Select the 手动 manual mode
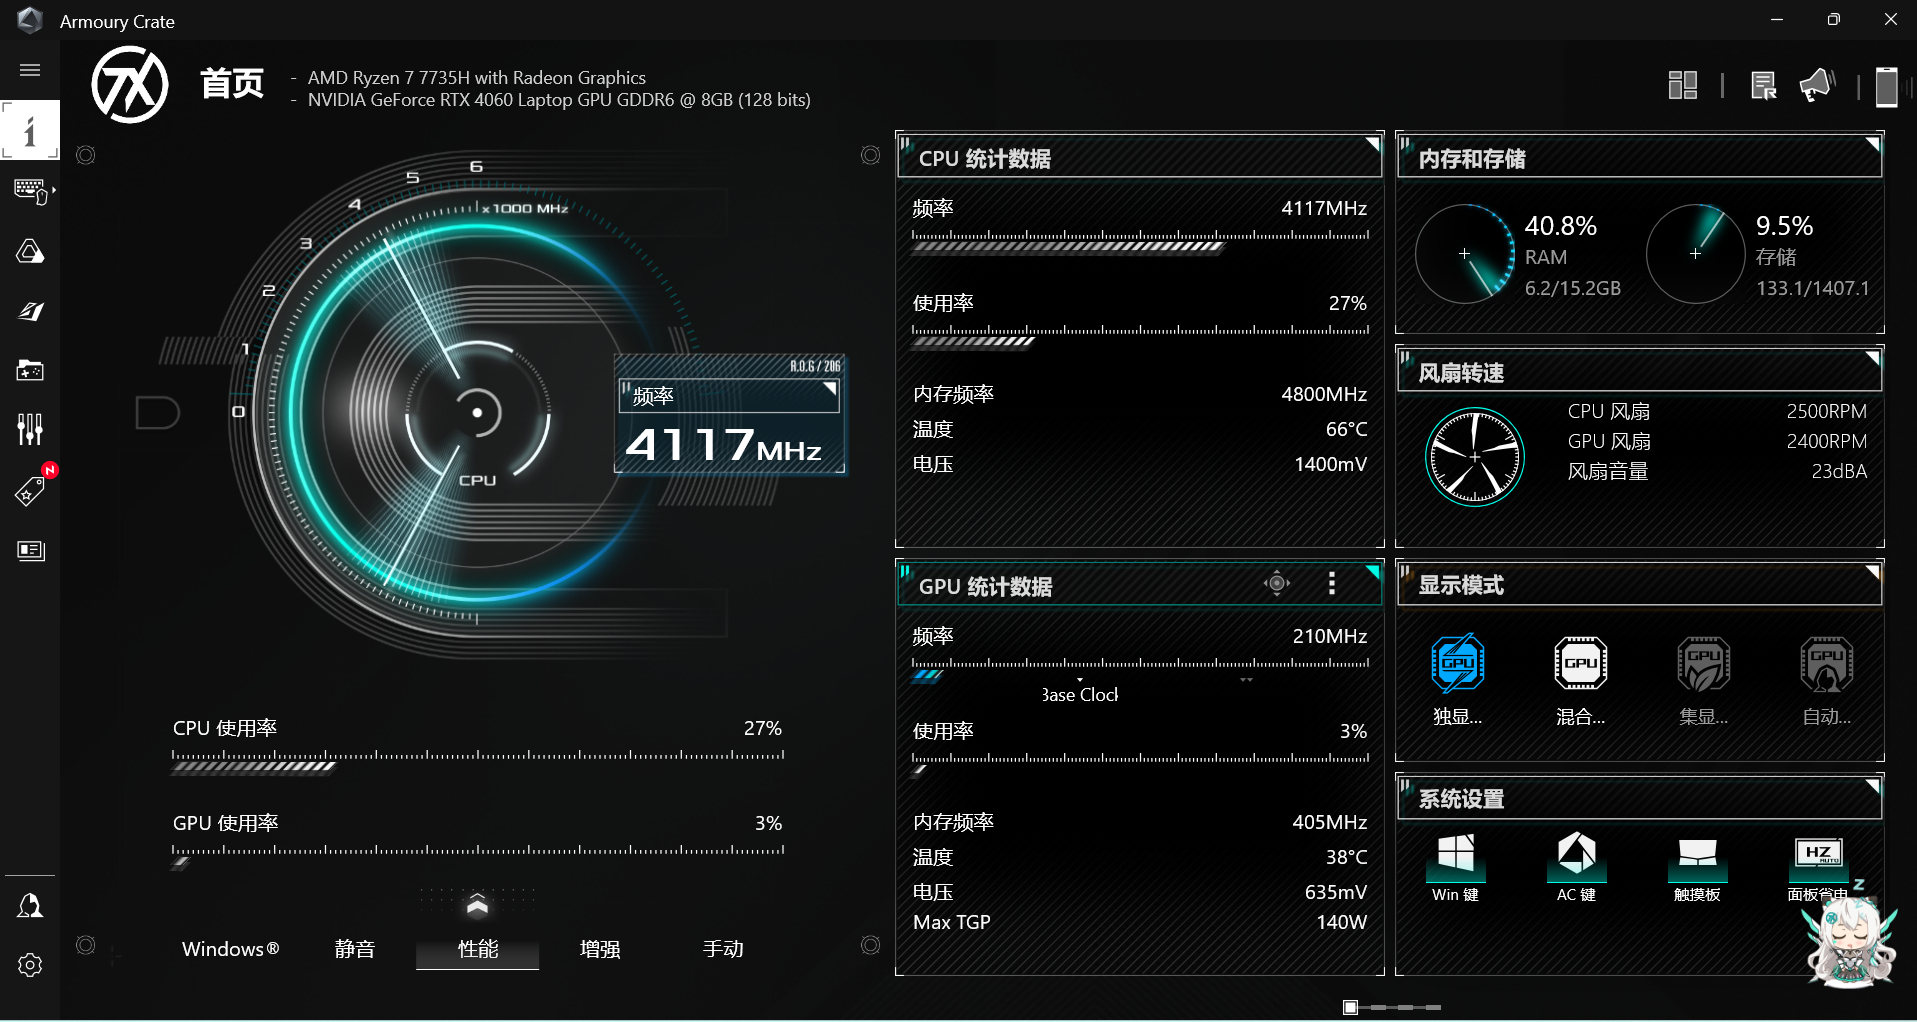 pyautogui.click(x=723, y=949)
